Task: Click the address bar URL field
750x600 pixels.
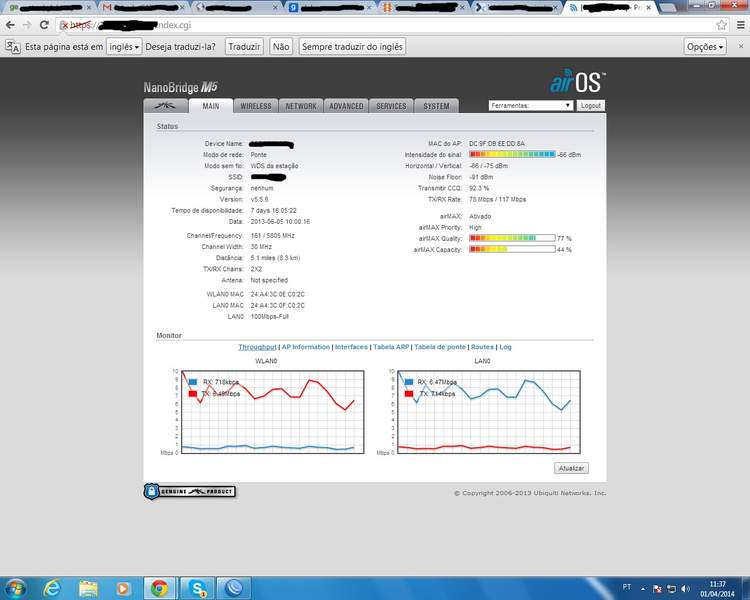Action: pos(392,25)
